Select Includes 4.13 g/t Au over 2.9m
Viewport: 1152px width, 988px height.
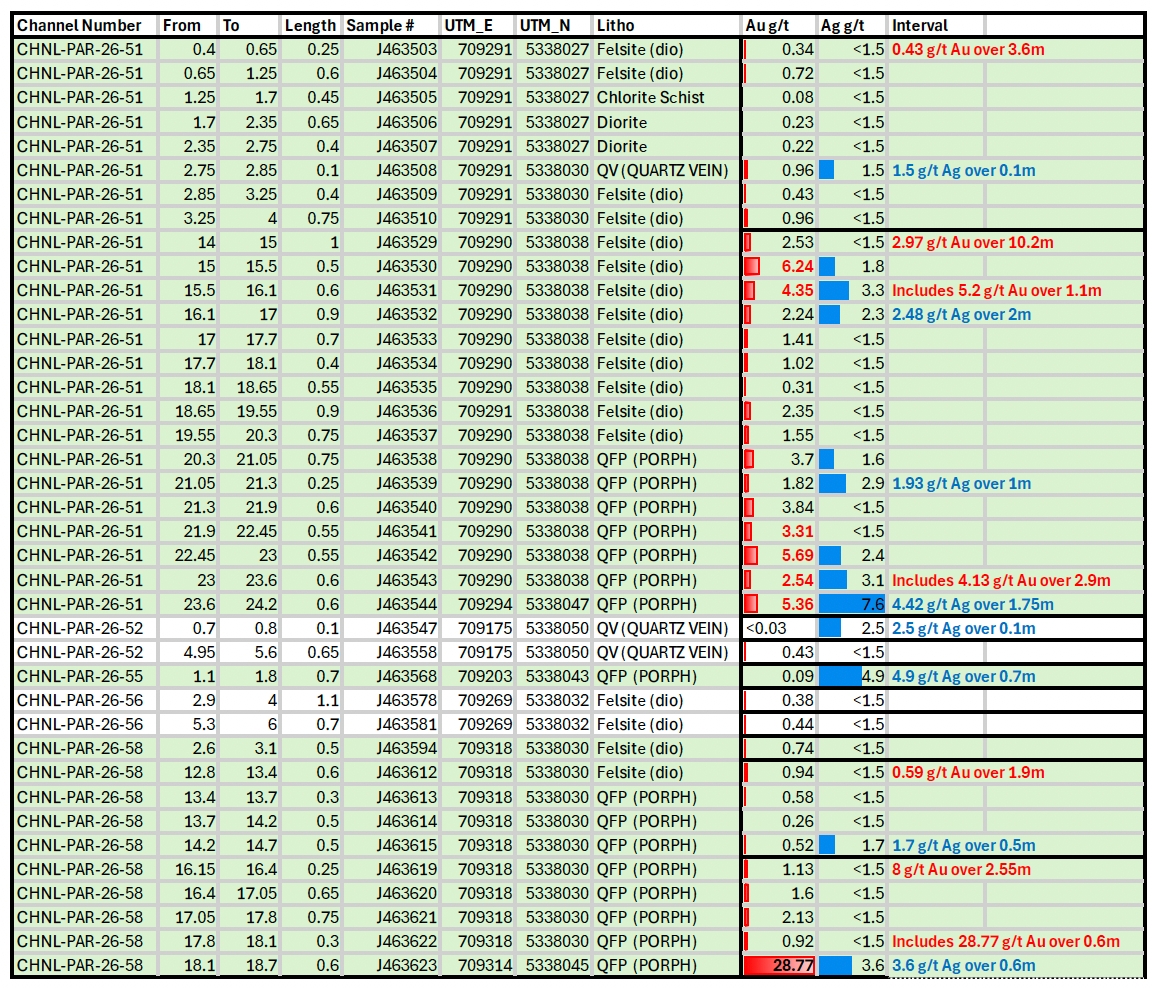(x=1001, y=580)
